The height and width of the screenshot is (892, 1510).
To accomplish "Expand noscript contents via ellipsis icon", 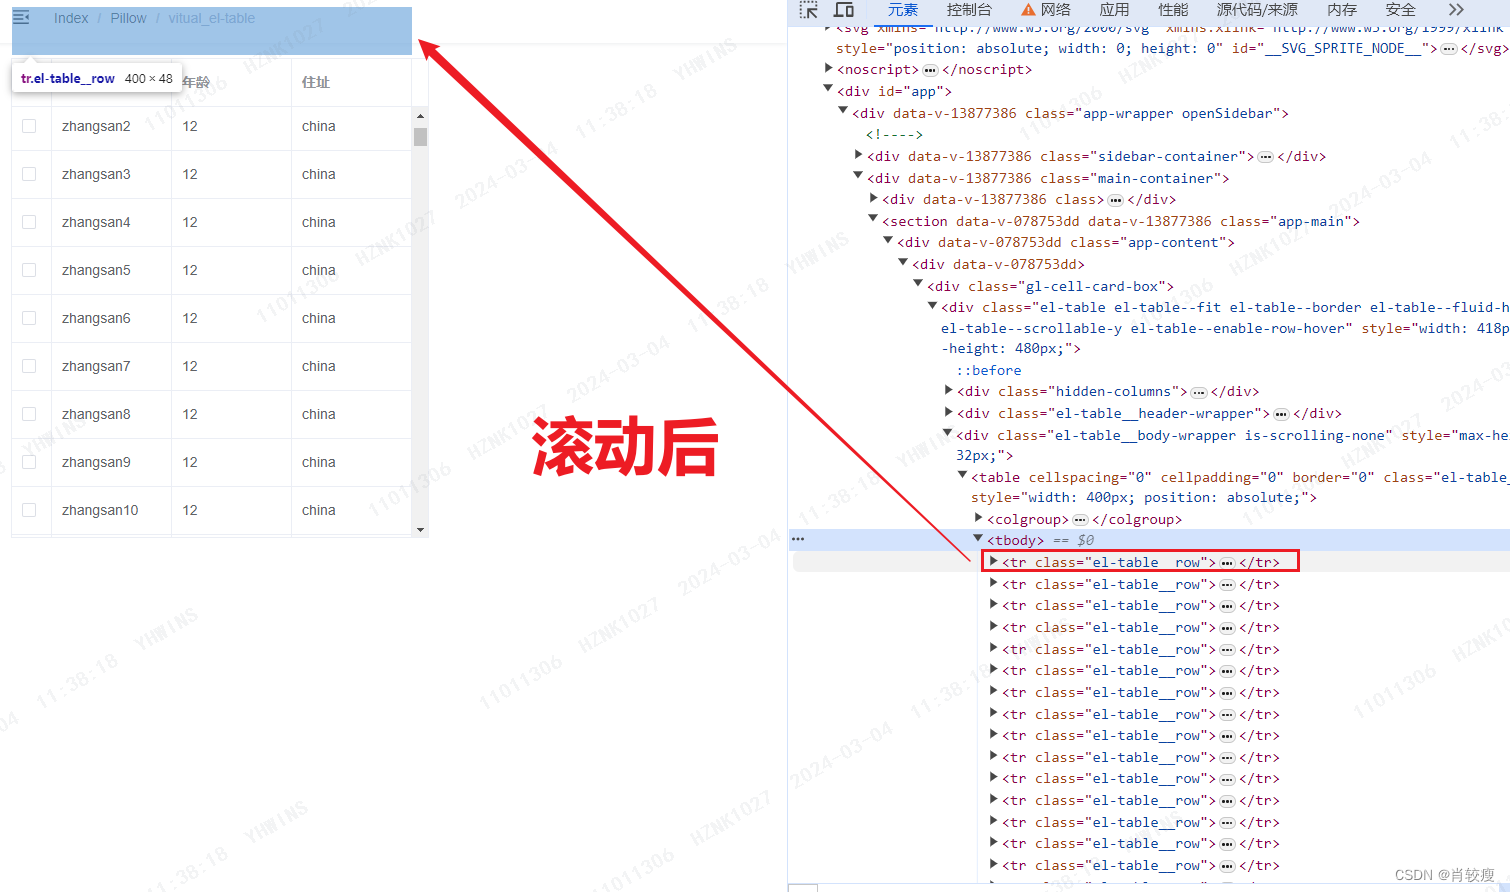I will (x=931, y=69).
